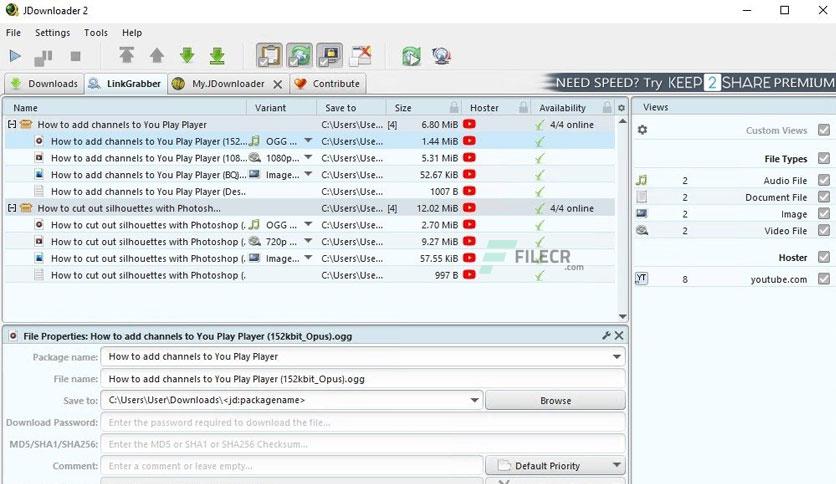Switch to the Downloads tab
Image resolution: width=836 pixels, height=484 pixels.
43,84
